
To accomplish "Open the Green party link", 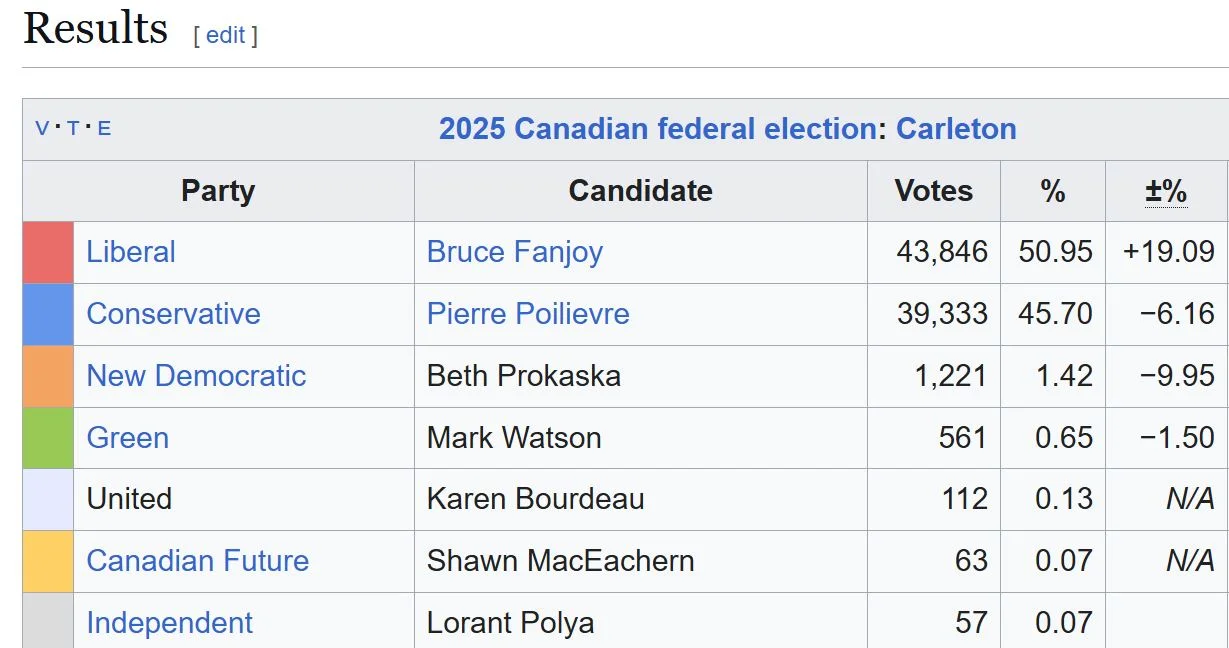I will click(x=128, y=438).
